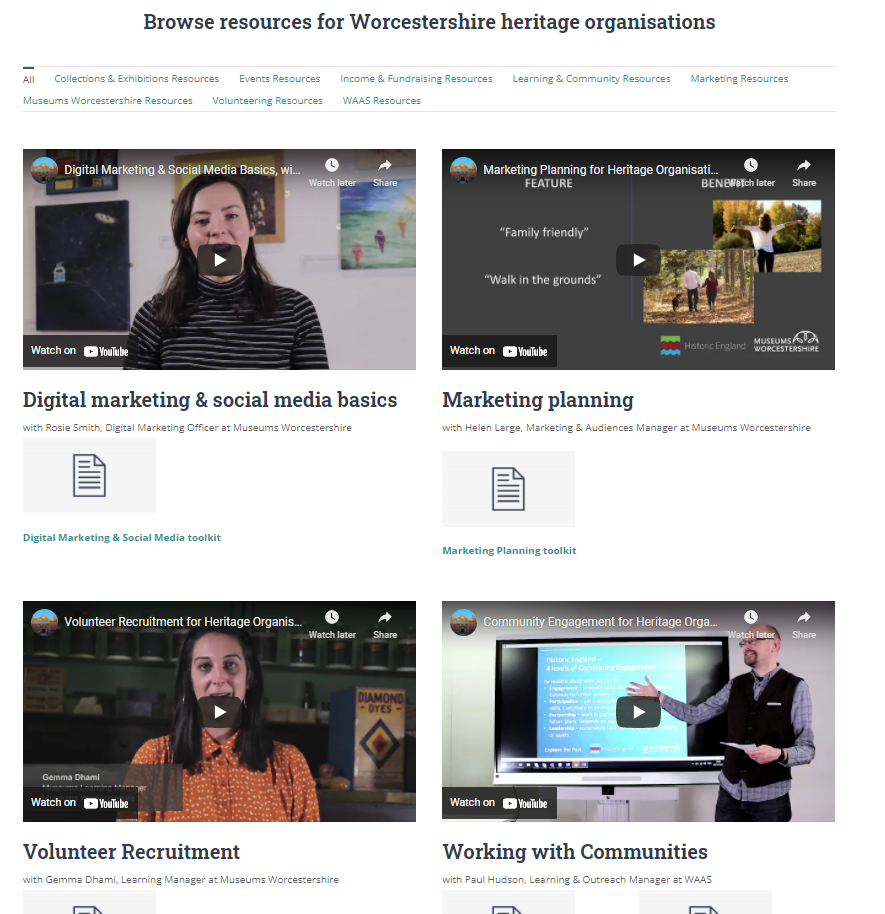Open channel avatar on Community Engagement video

click(463, 622)
